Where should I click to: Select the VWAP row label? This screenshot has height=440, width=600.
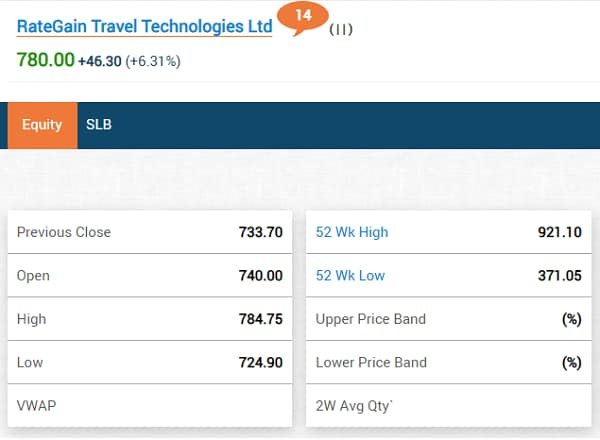[x=34, y=406]
